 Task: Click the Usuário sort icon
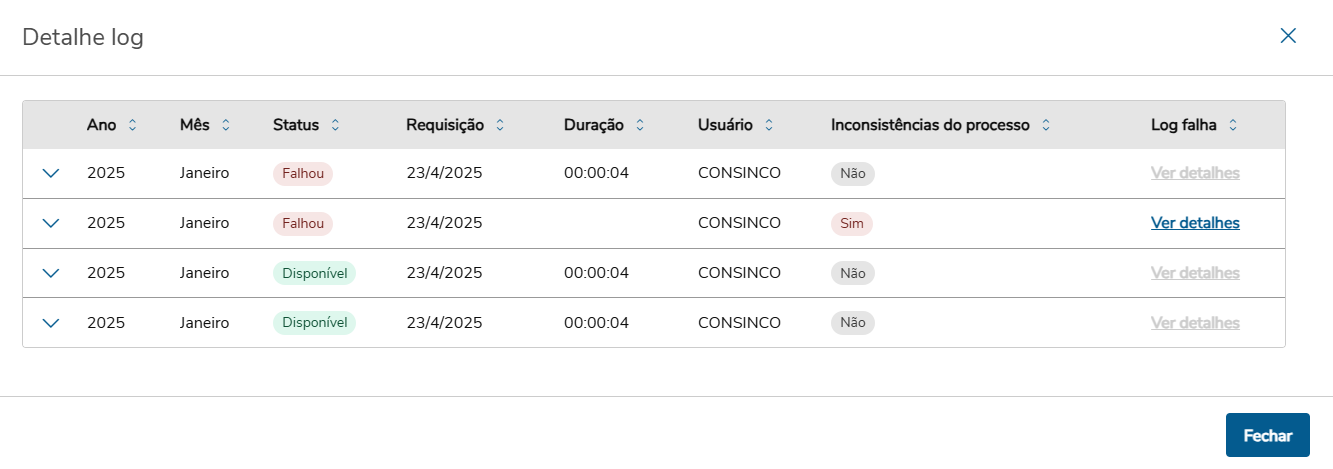point(769,125)
